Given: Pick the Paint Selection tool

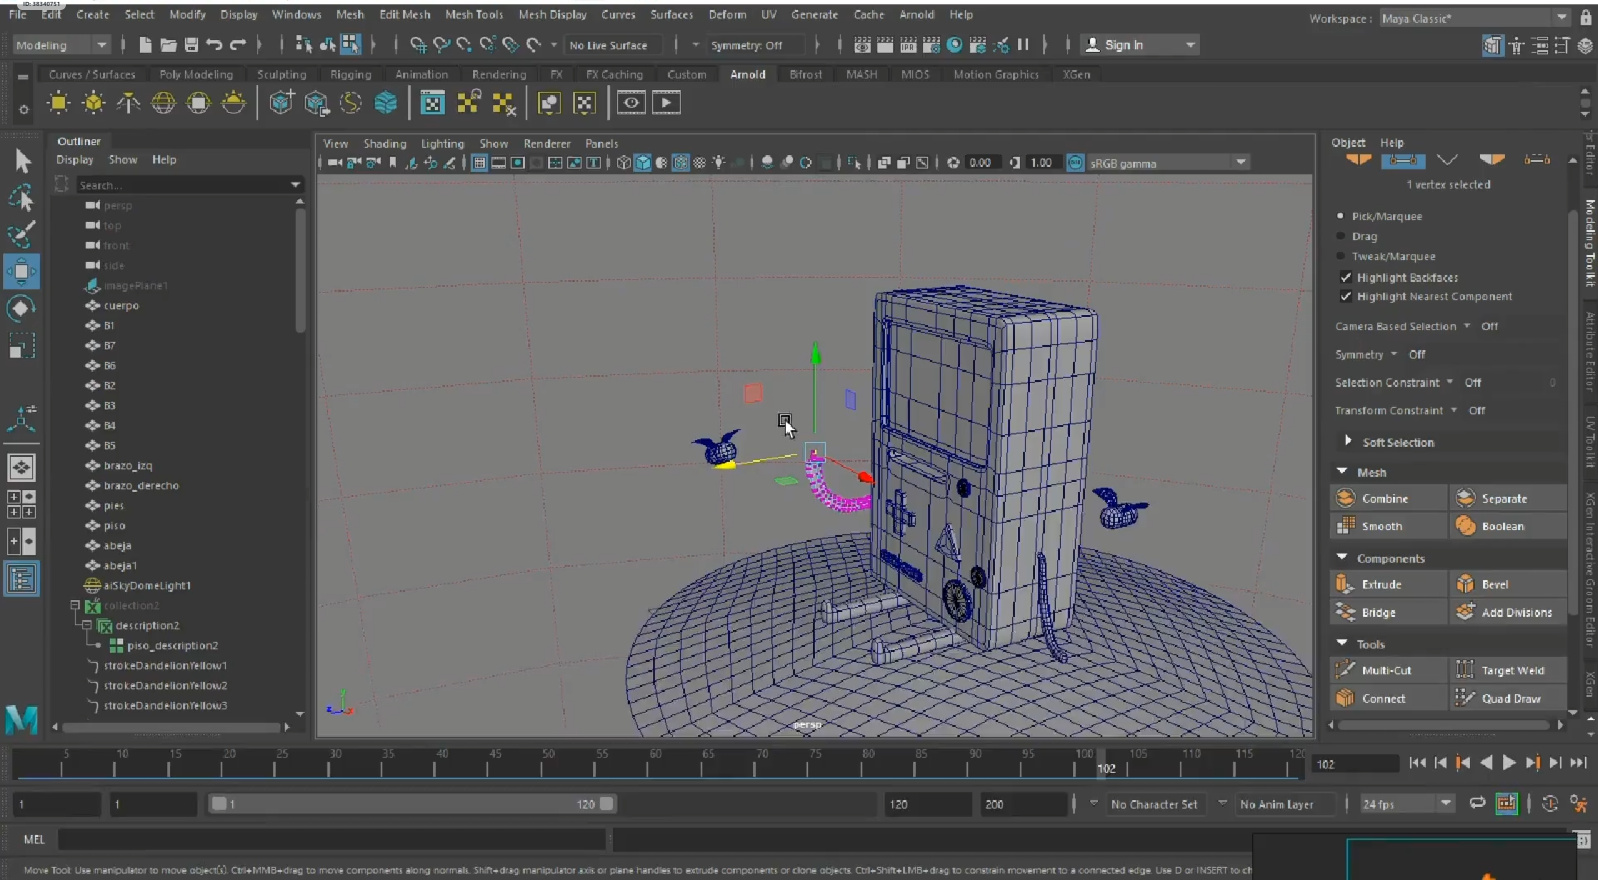Looking at the screenshot, I should tap(21, 235).
